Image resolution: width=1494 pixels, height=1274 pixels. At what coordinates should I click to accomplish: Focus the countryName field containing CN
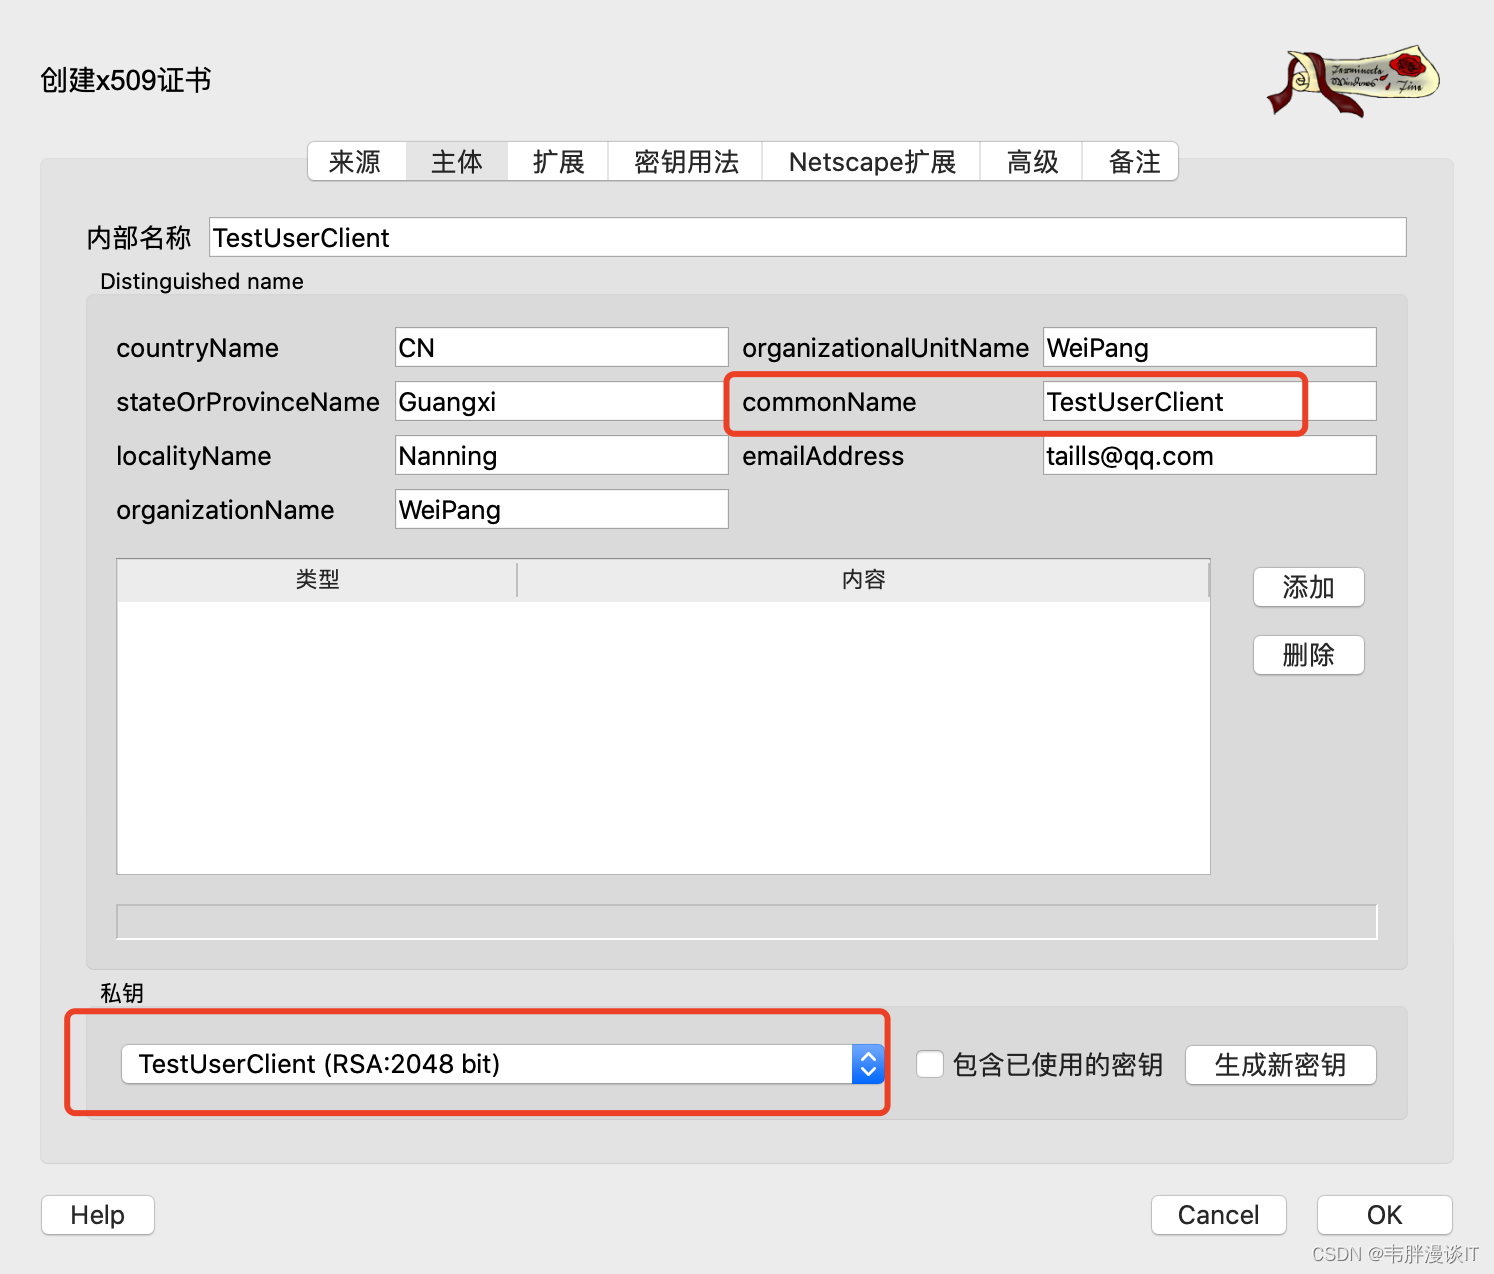point(562,348)
